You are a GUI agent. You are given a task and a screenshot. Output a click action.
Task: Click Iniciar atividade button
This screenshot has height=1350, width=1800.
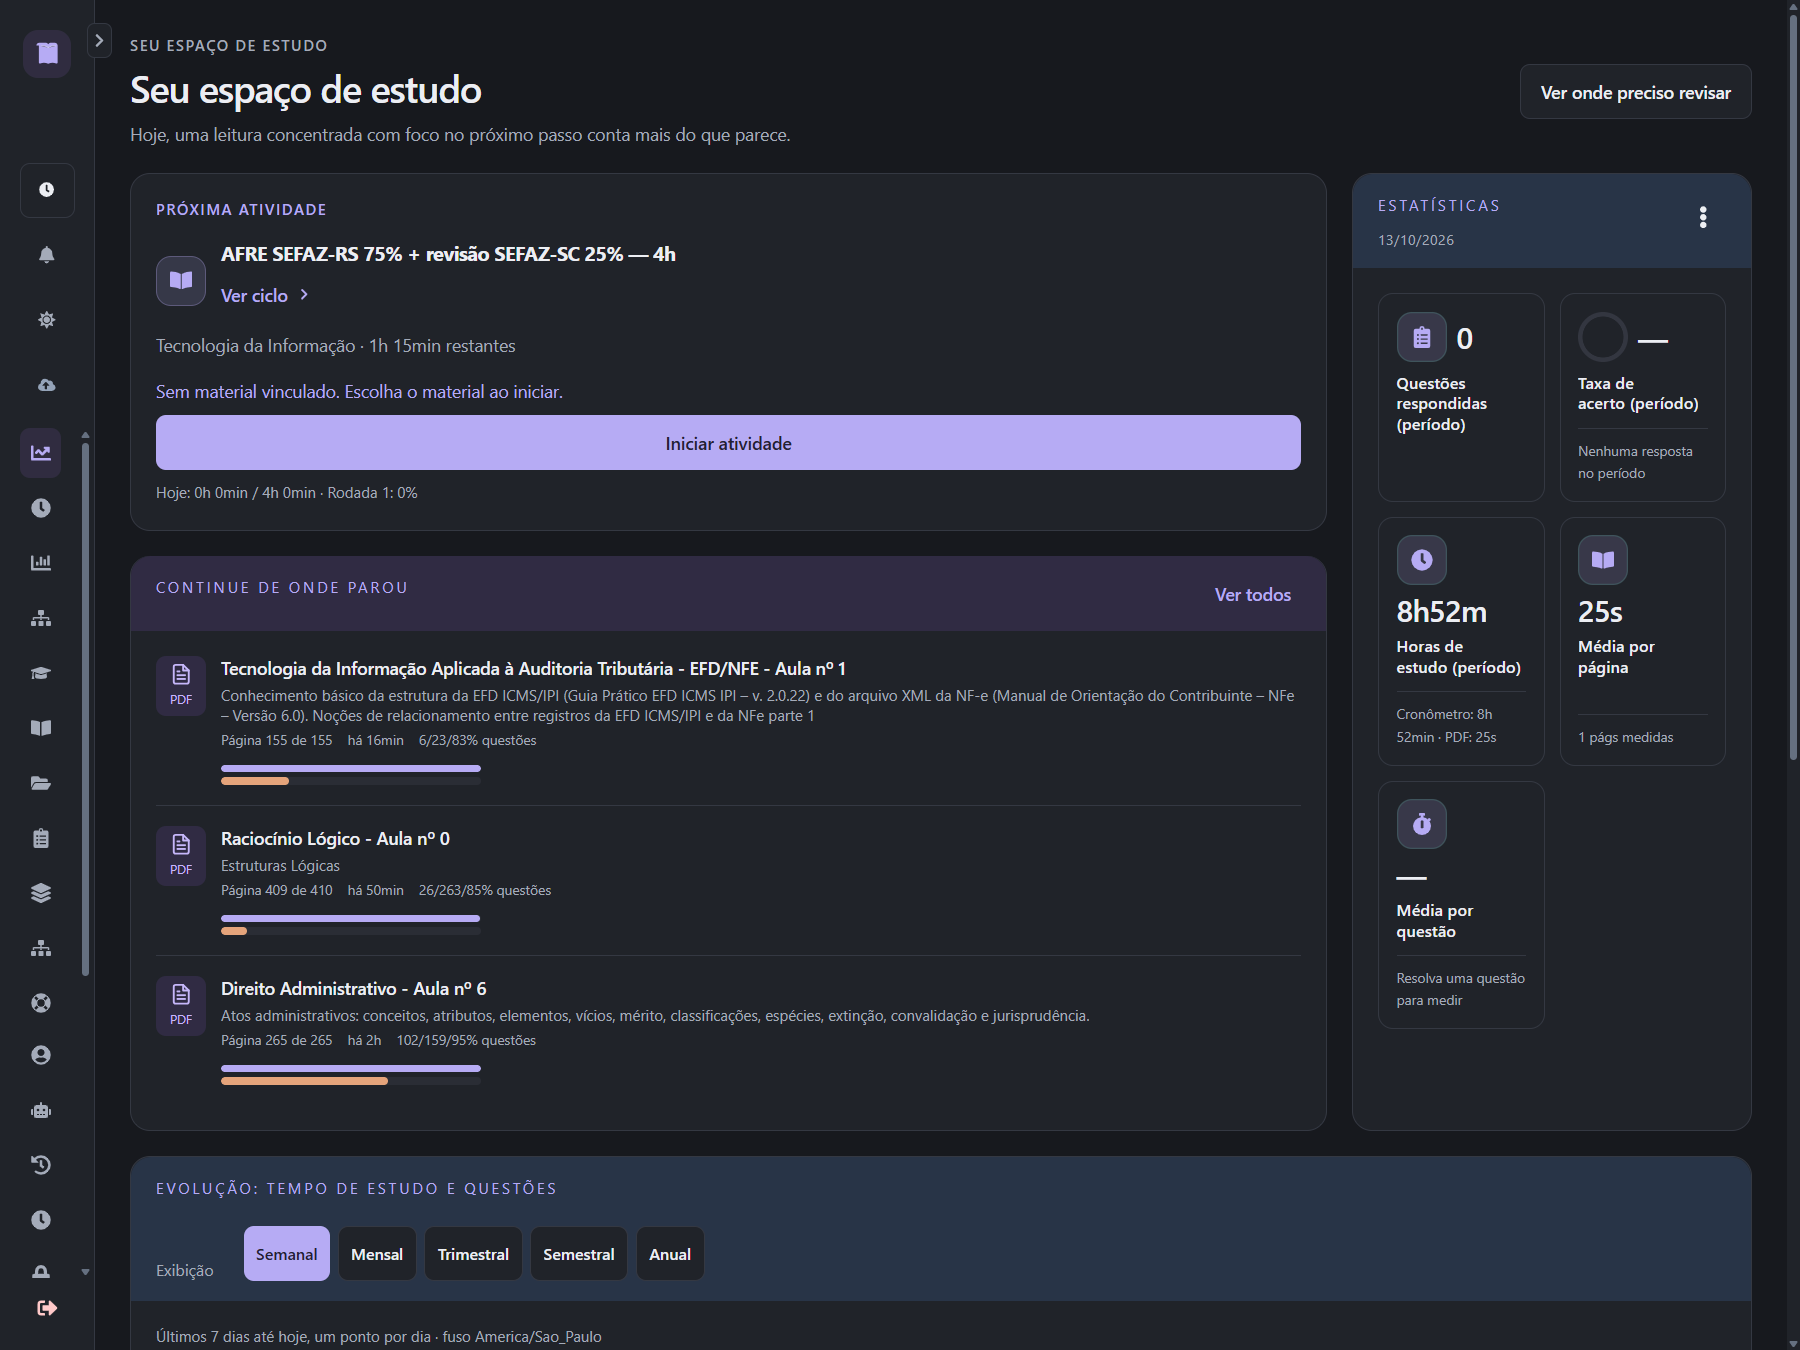728,443
